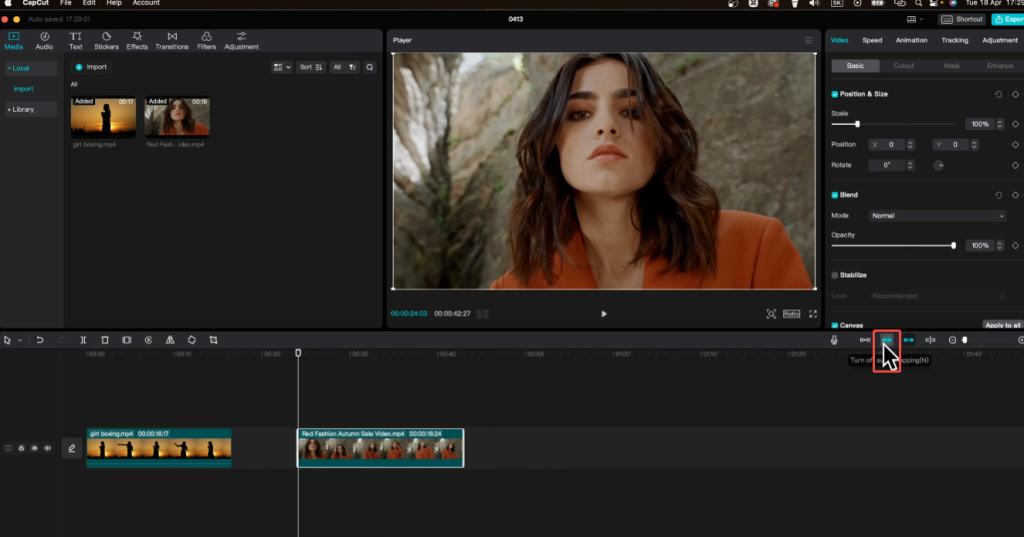This screenshot has height=537, width=1024.
Task: Toggle the linkage icon beside auto snapping
Action: coord(908,340)
